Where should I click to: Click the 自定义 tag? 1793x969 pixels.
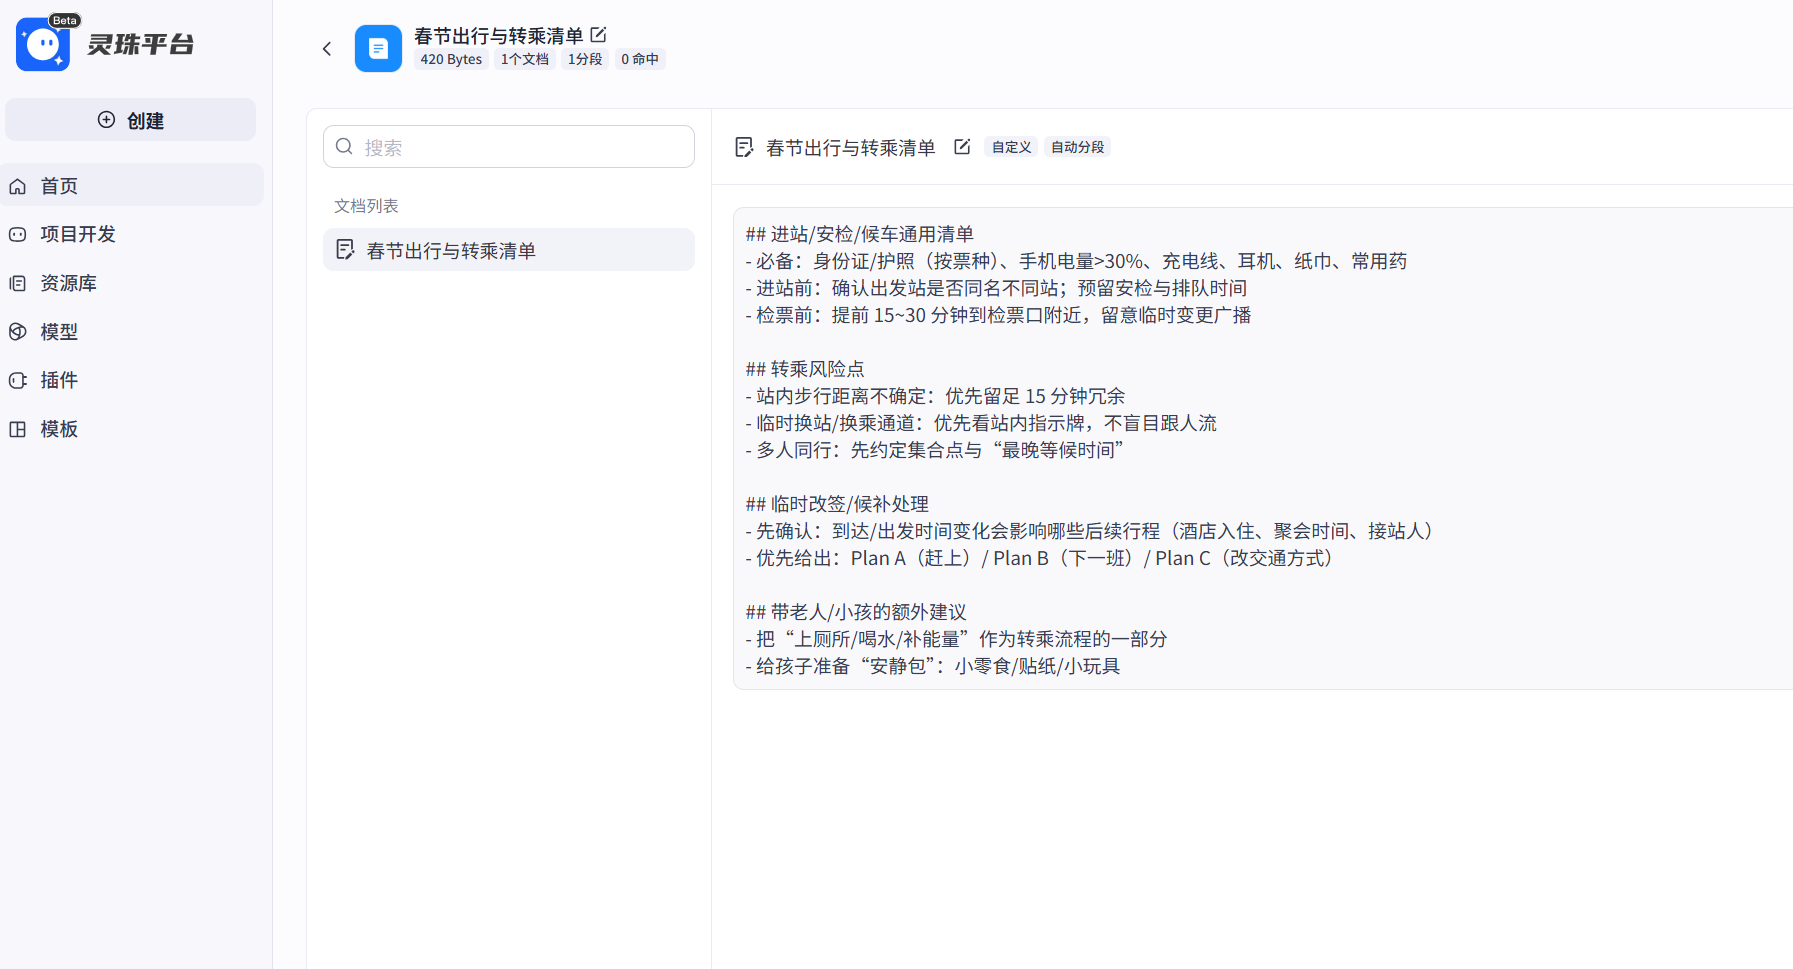(1011, 147)
